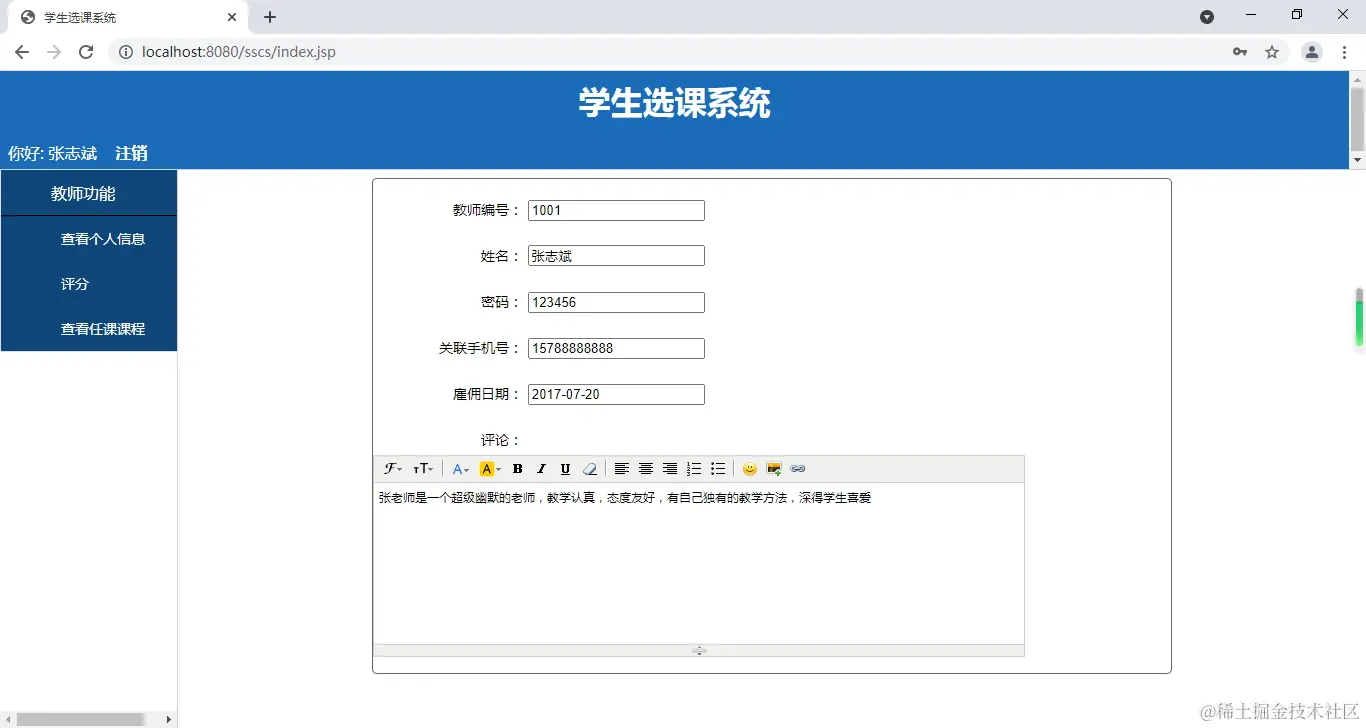1366x728 pixels.
Task: Click the 注销 logout link
Action: [x=129, y=153]
